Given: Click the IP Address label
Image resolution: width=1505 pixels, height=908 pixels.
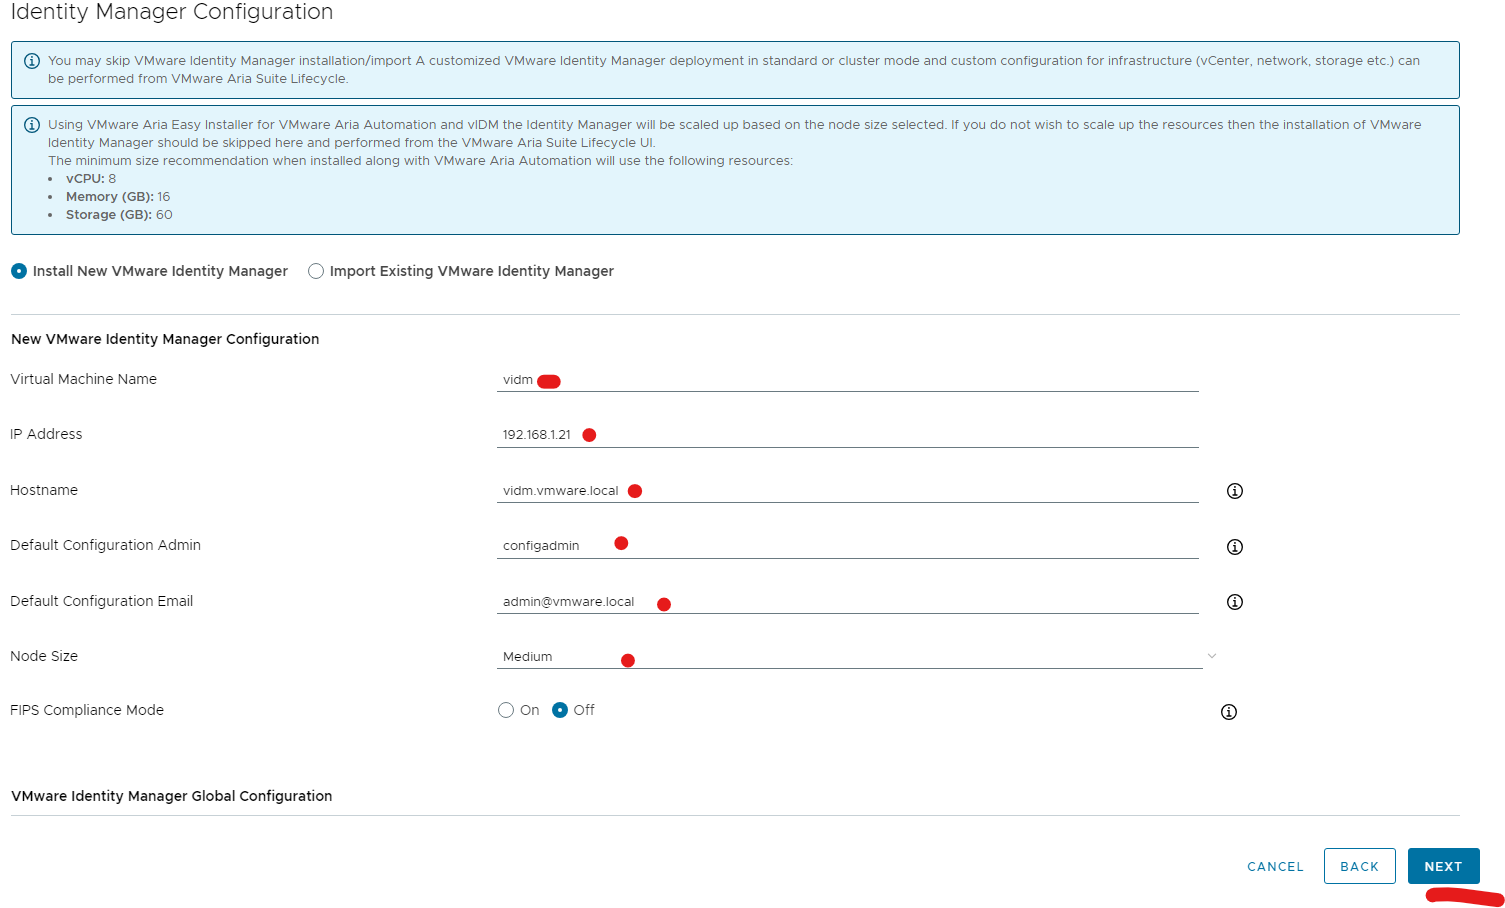Looking at the screenshot, I should point(46,434).
